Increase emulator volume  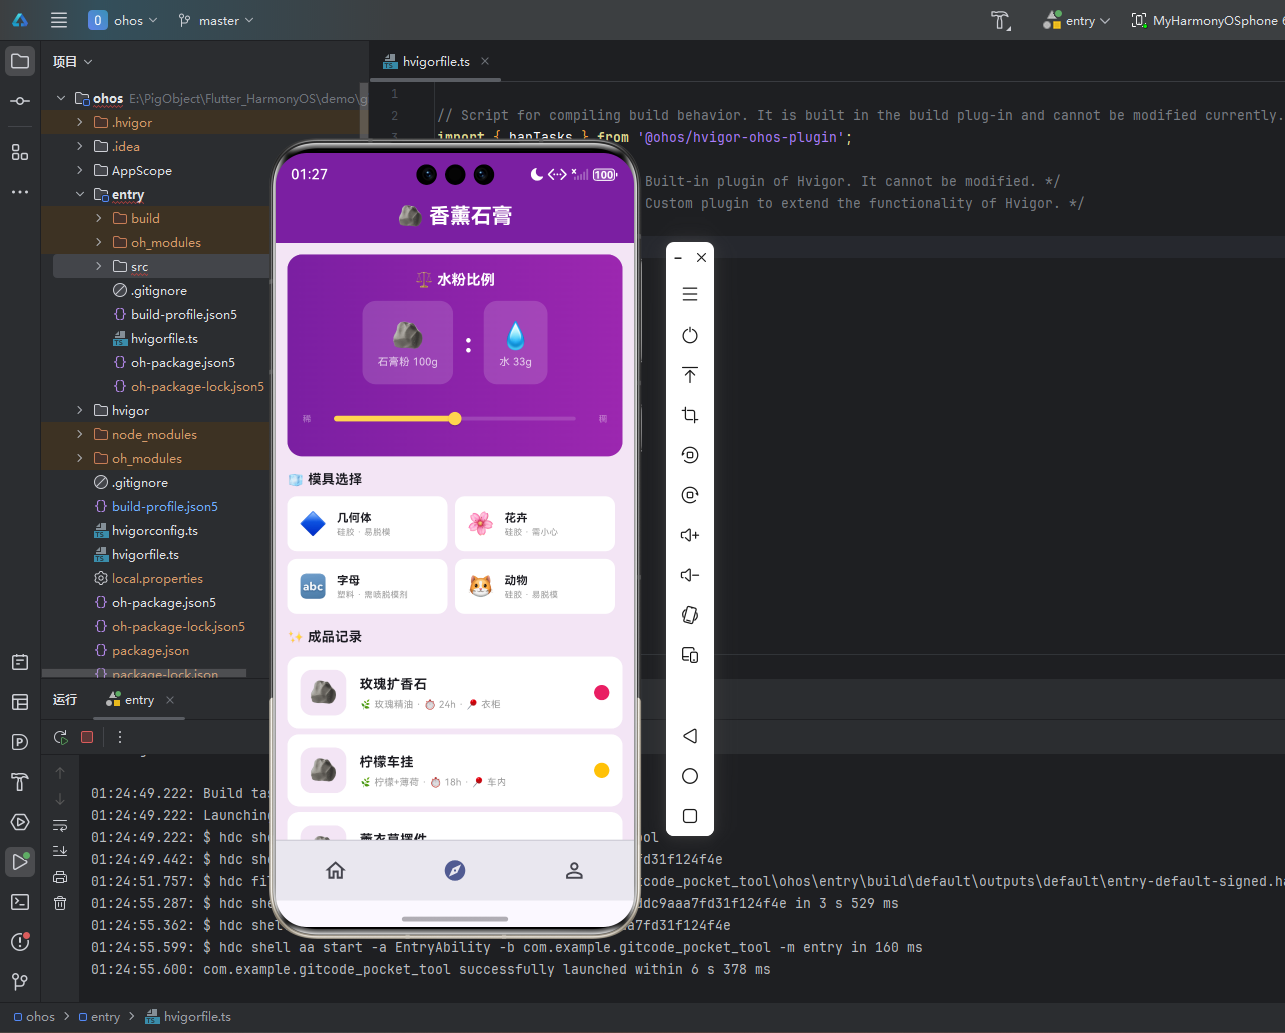[690, 535]
